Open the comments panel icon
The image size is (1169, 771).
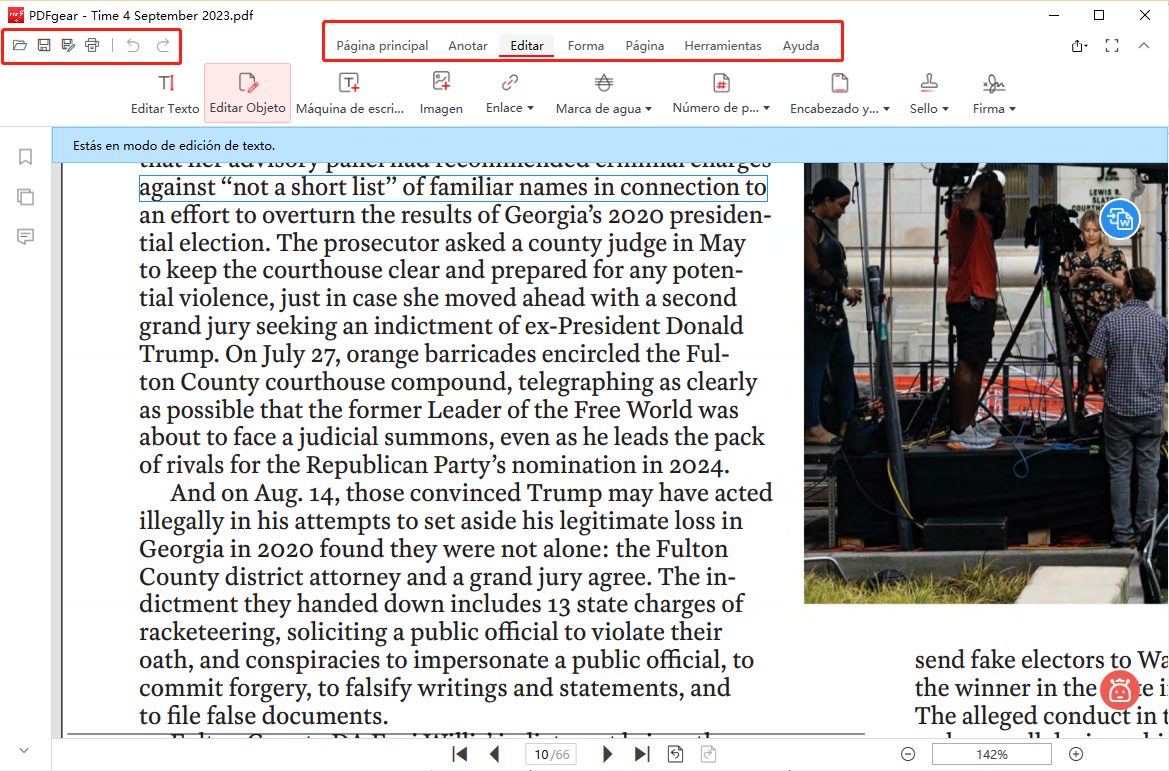pyautogui.click(x=25, y=236)
